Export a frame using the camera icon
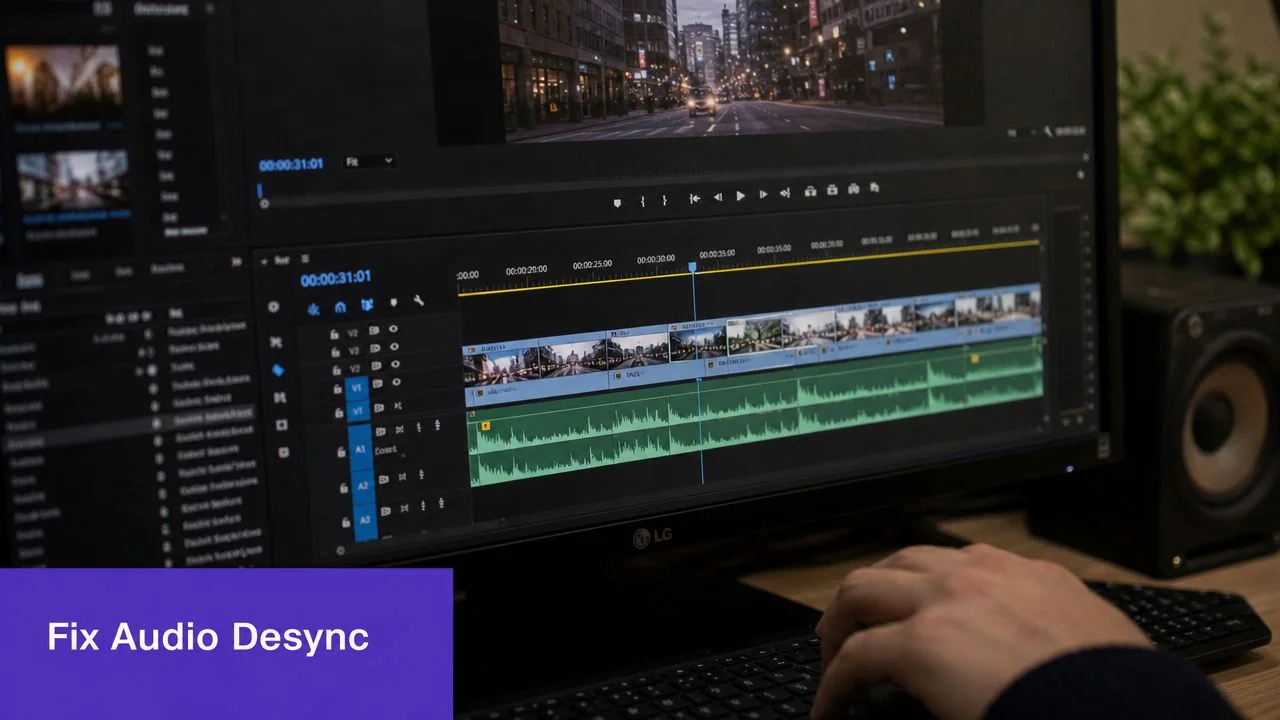Viewport: 1280px width, 720px height. pyautogui.click(x=853, y=188)
